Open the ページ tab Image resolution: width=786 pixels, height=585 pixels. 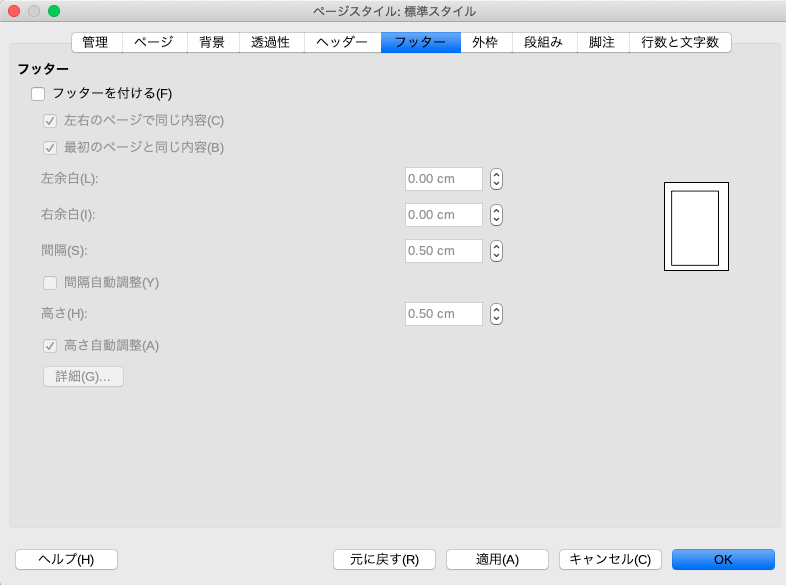click(x=154, y=42)
